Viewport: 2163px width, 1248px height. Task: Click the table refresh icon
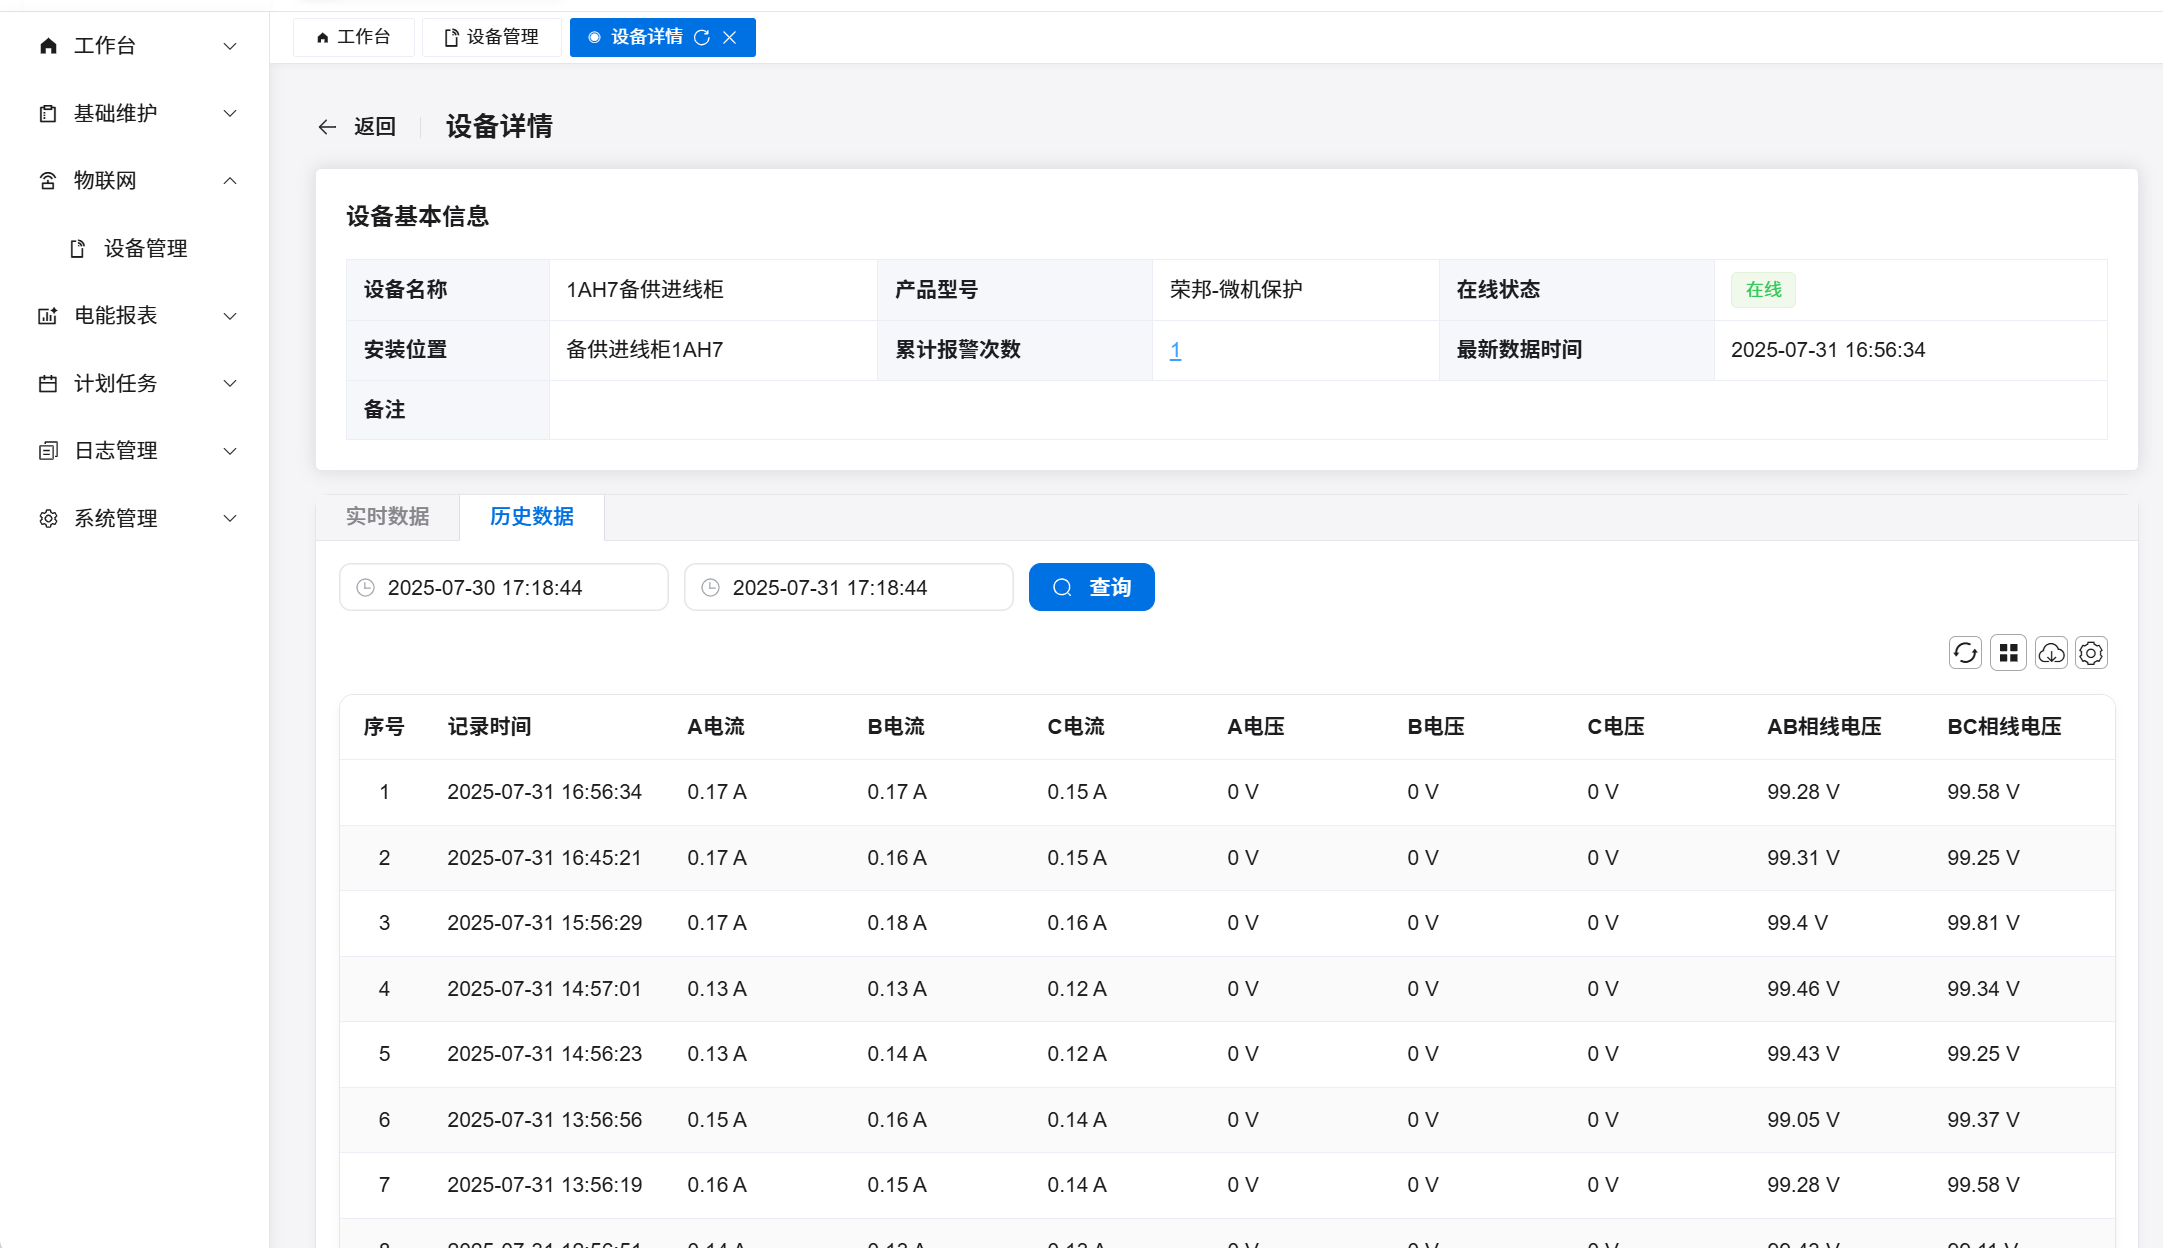click(x=1965, y=653)
